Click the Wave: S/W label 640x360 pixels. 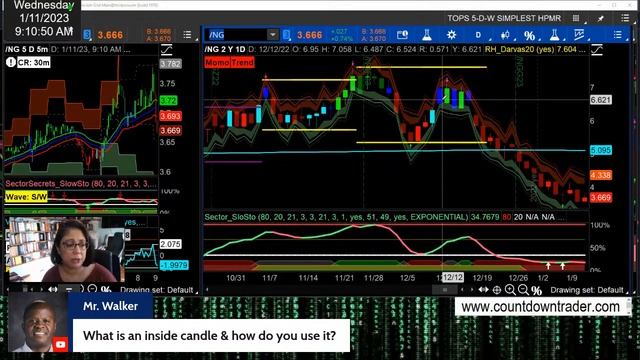coord(26,197)
